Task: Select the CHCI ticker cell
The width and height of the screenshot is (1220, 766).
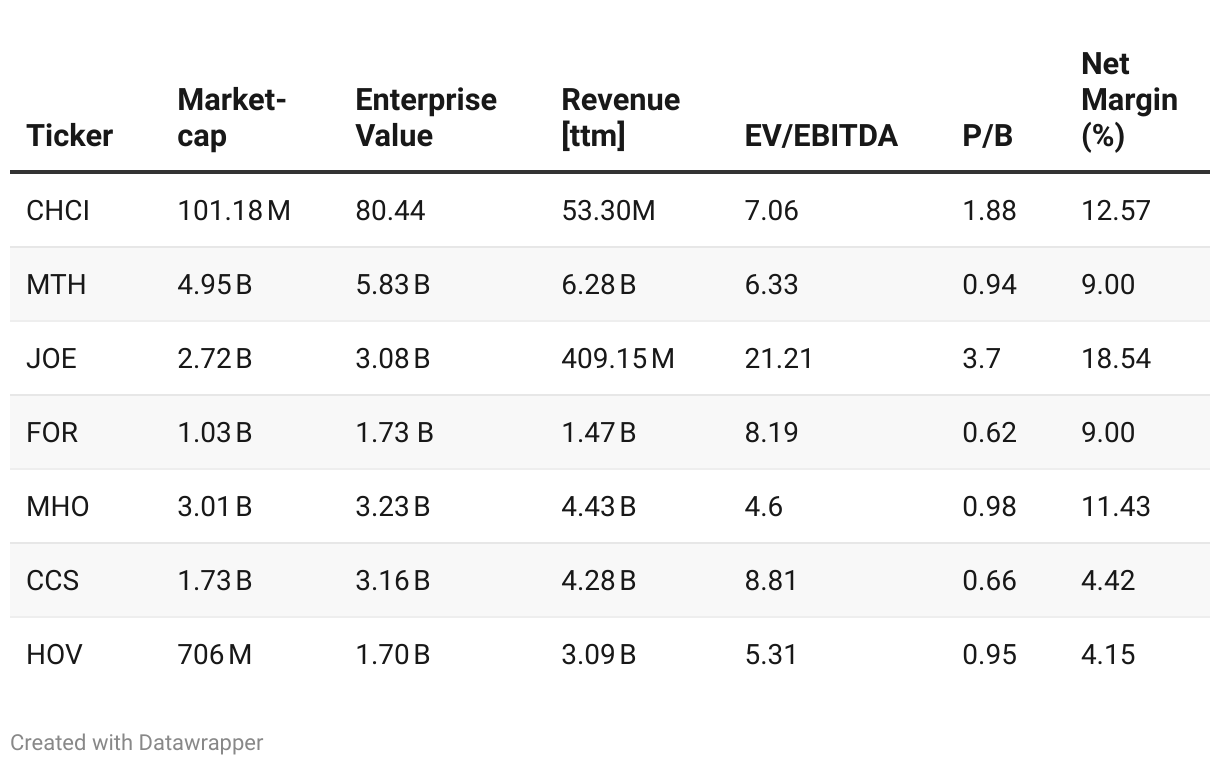Action: 58,211
